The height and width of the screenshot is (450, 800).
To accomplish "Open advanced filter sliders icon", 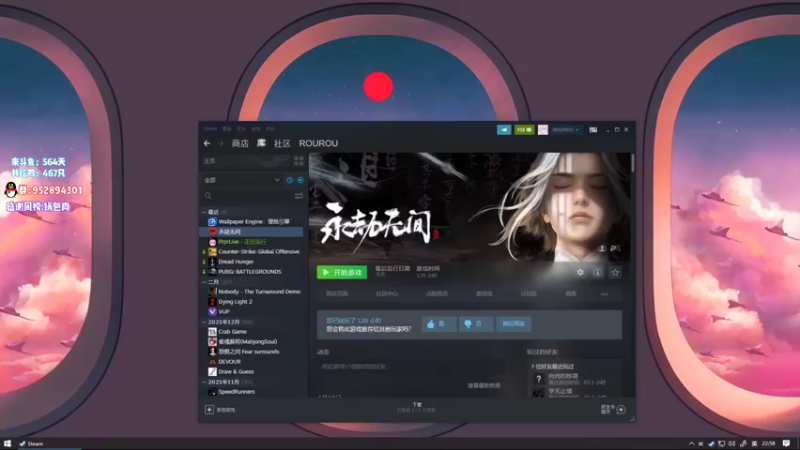I will 298,196.
